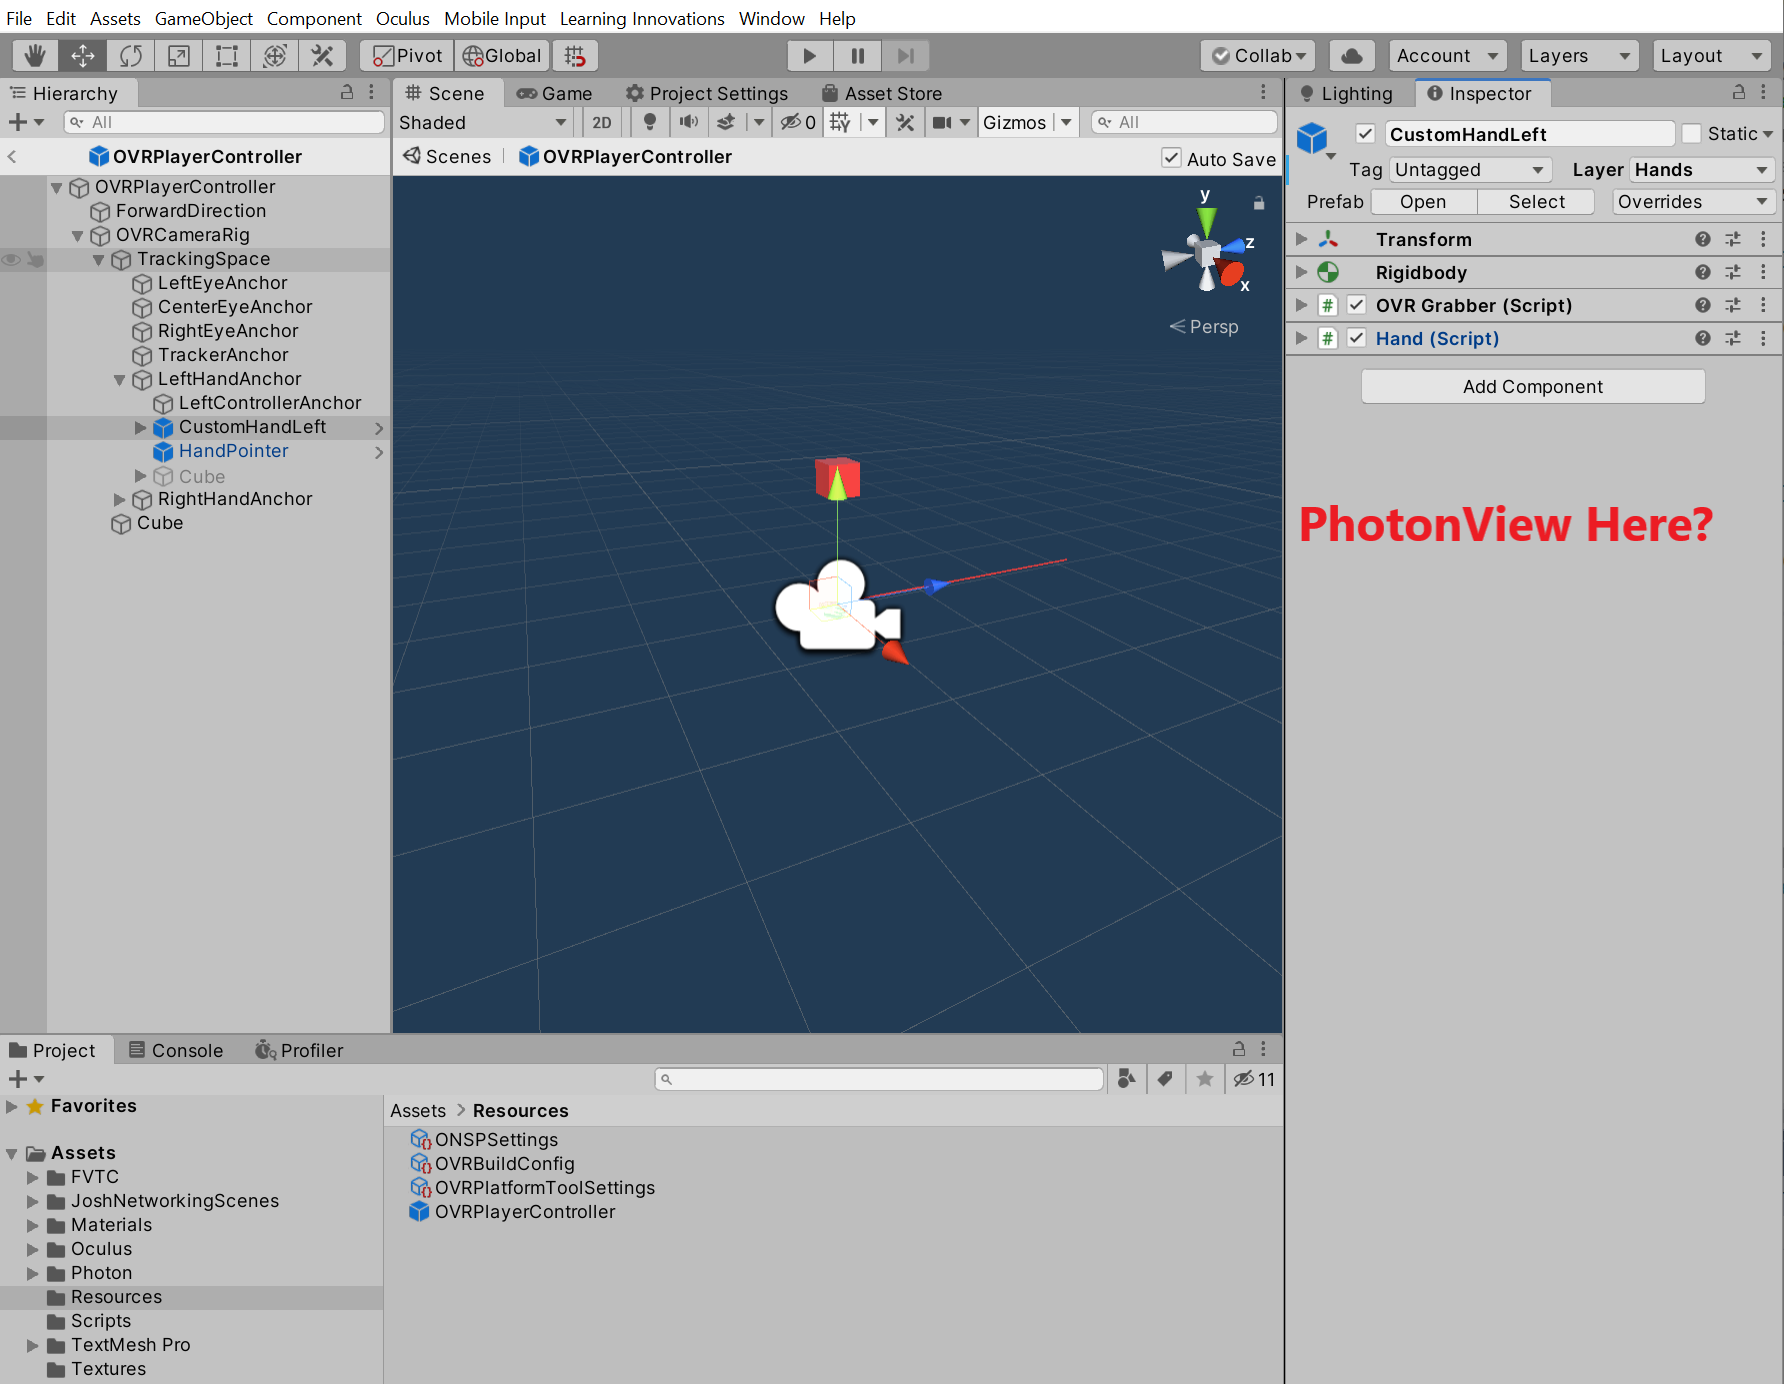
Task: Toggle scene audio speaker icon
Action: coord(689,122)
